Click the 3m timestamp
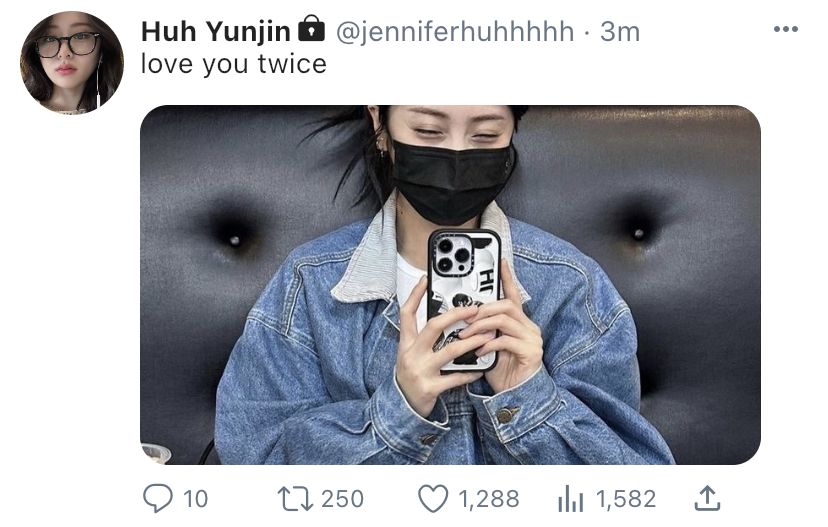 (620, 32)
